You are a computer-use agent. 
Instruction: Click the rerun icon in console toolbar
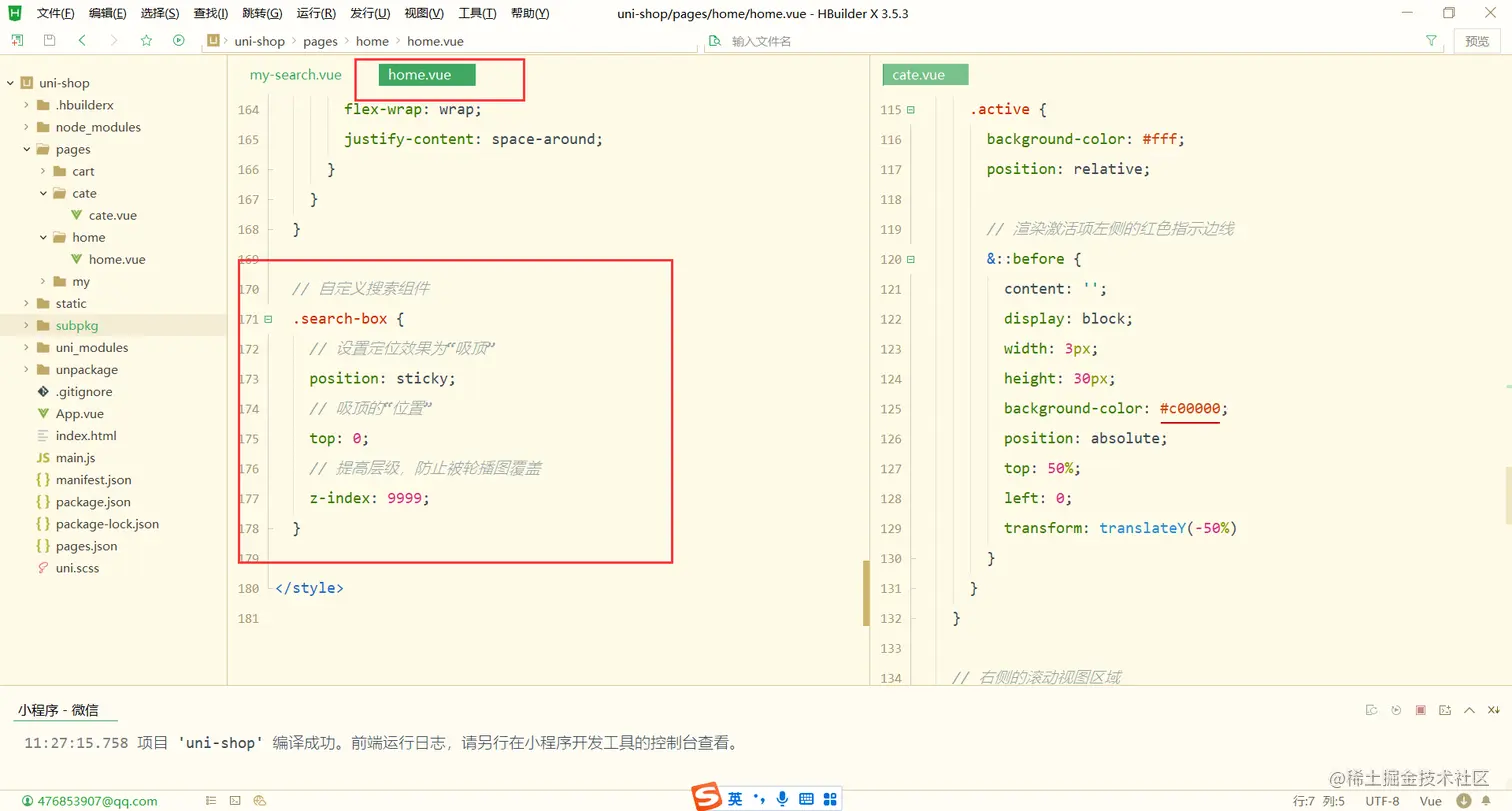(x=1396, y=710)
